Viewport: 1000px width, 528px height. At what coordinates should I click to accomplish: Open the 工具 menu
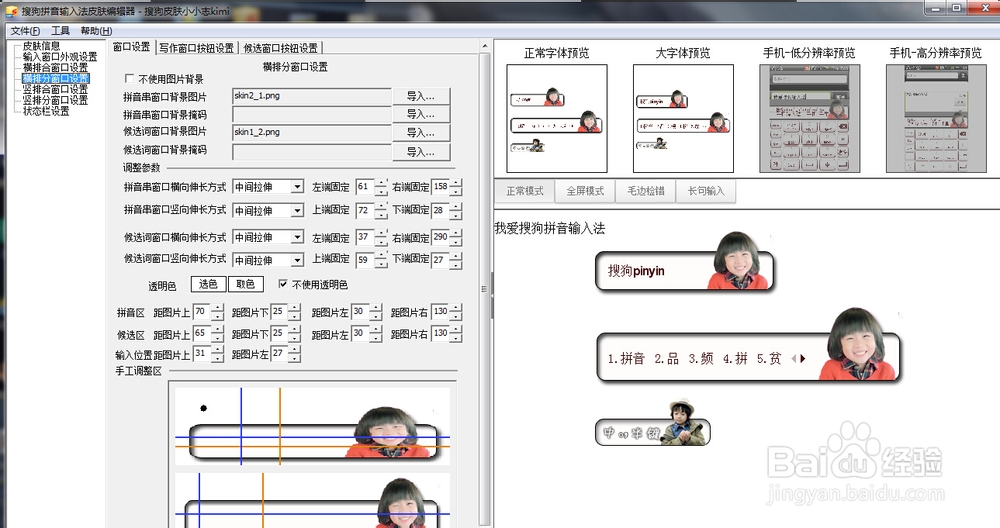click(x=61, y=31)
